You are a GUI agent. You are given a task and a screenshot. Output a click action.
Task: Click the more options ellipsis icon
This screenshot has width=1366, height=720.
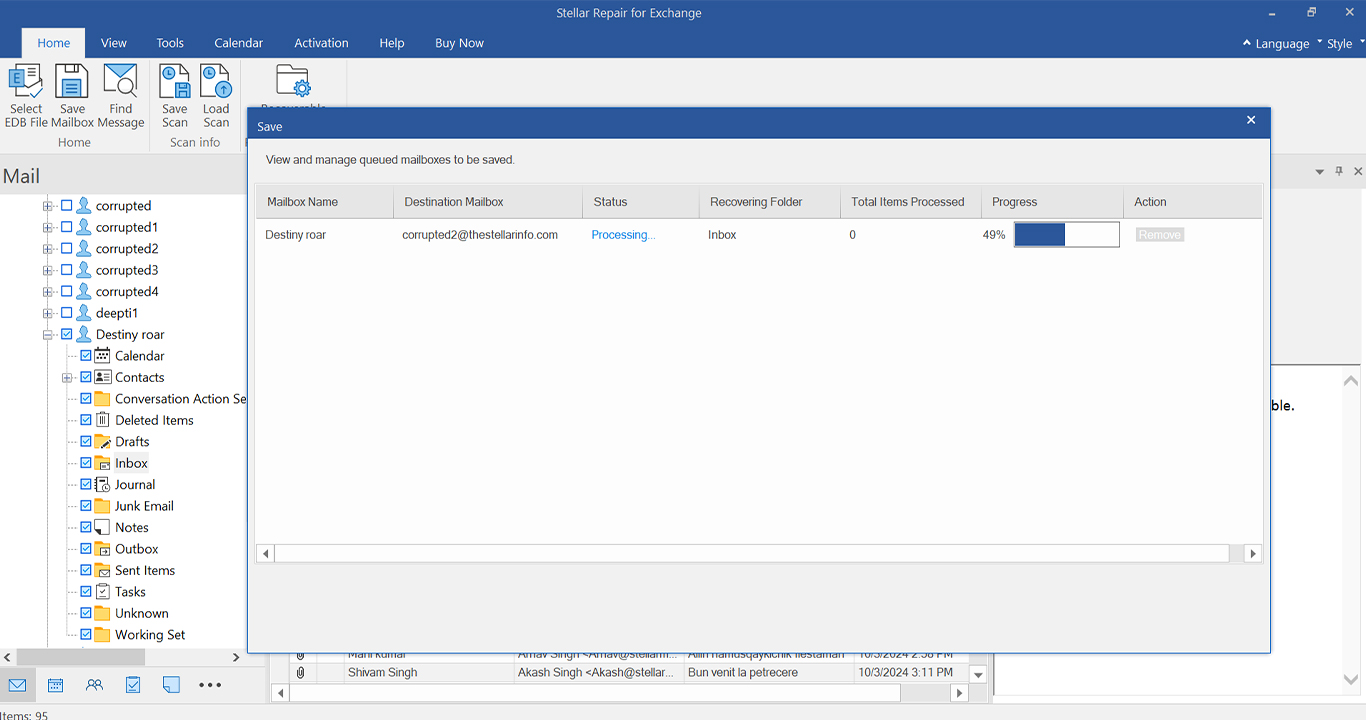(210, 685)
